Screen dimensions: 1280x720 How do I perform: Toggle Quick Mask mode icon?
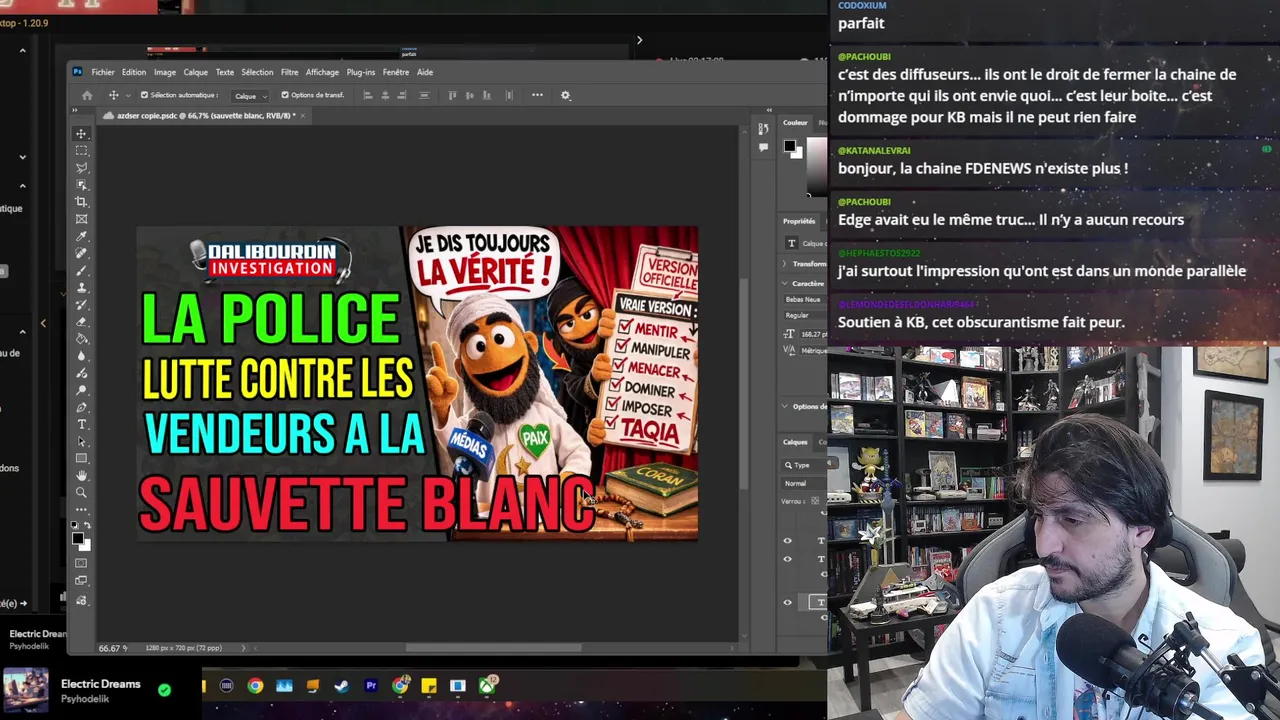point(82,563)
